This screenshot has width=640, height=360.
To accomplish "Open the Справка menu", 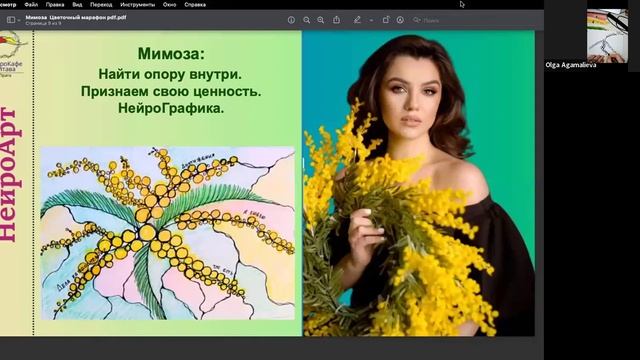I will coord(195,4).
